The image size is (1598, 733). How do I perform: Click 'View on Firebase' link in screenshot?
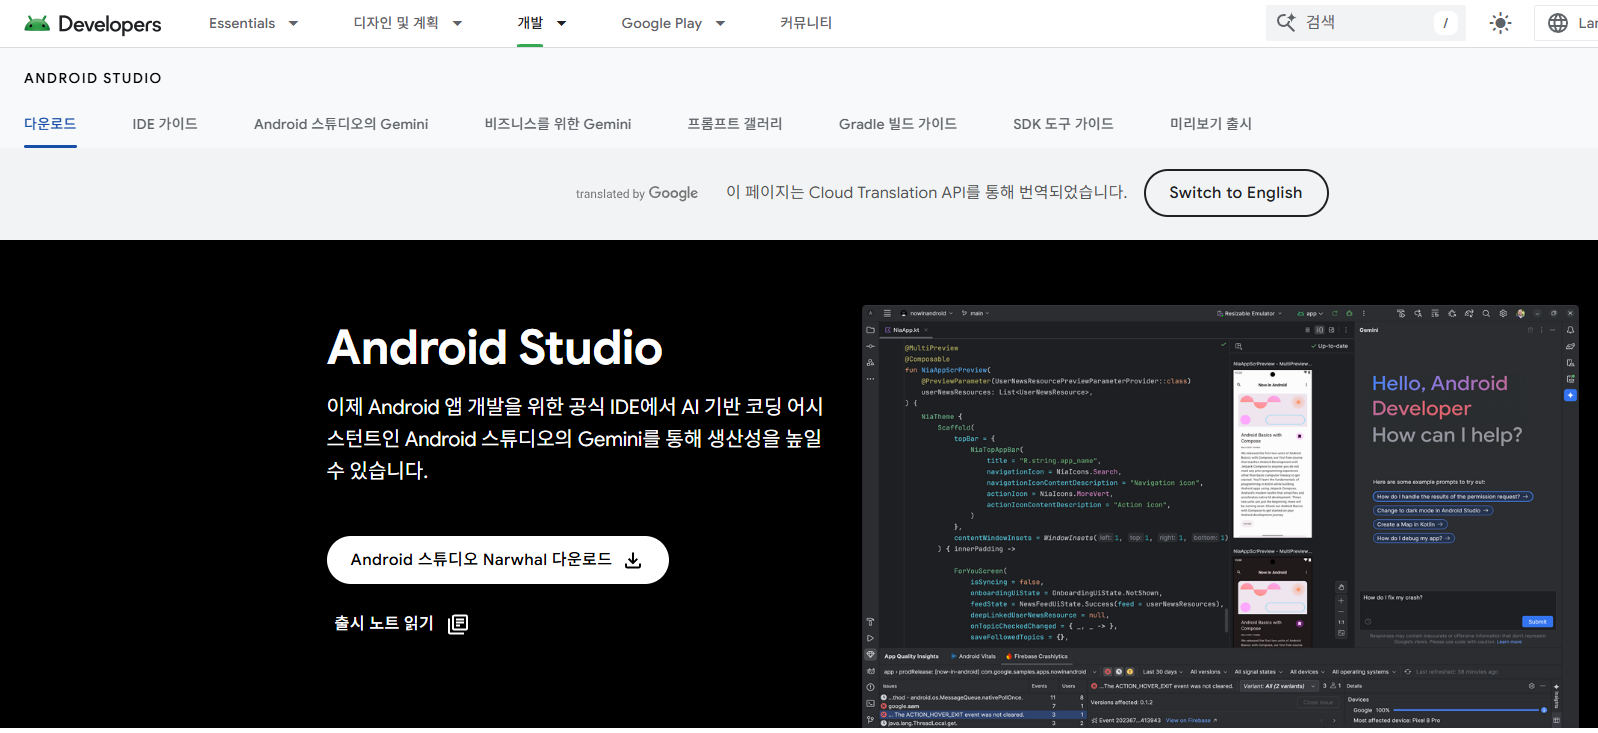point(1191,720)
